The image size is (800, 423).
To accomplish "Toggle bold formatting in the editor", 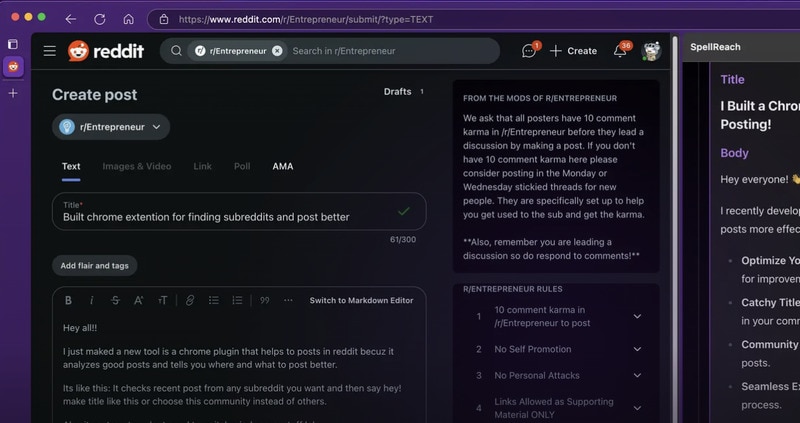I will click(x=69, y=300).
